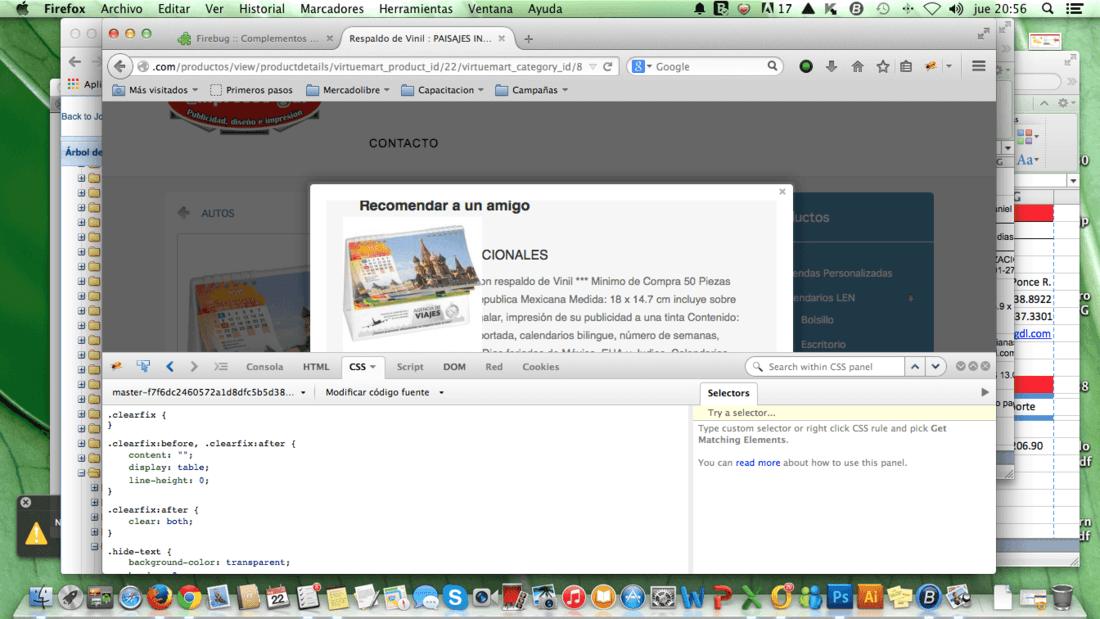The image size is (1100, 619).
Task: Switch to the Red tab
Action: pos(494,366)
